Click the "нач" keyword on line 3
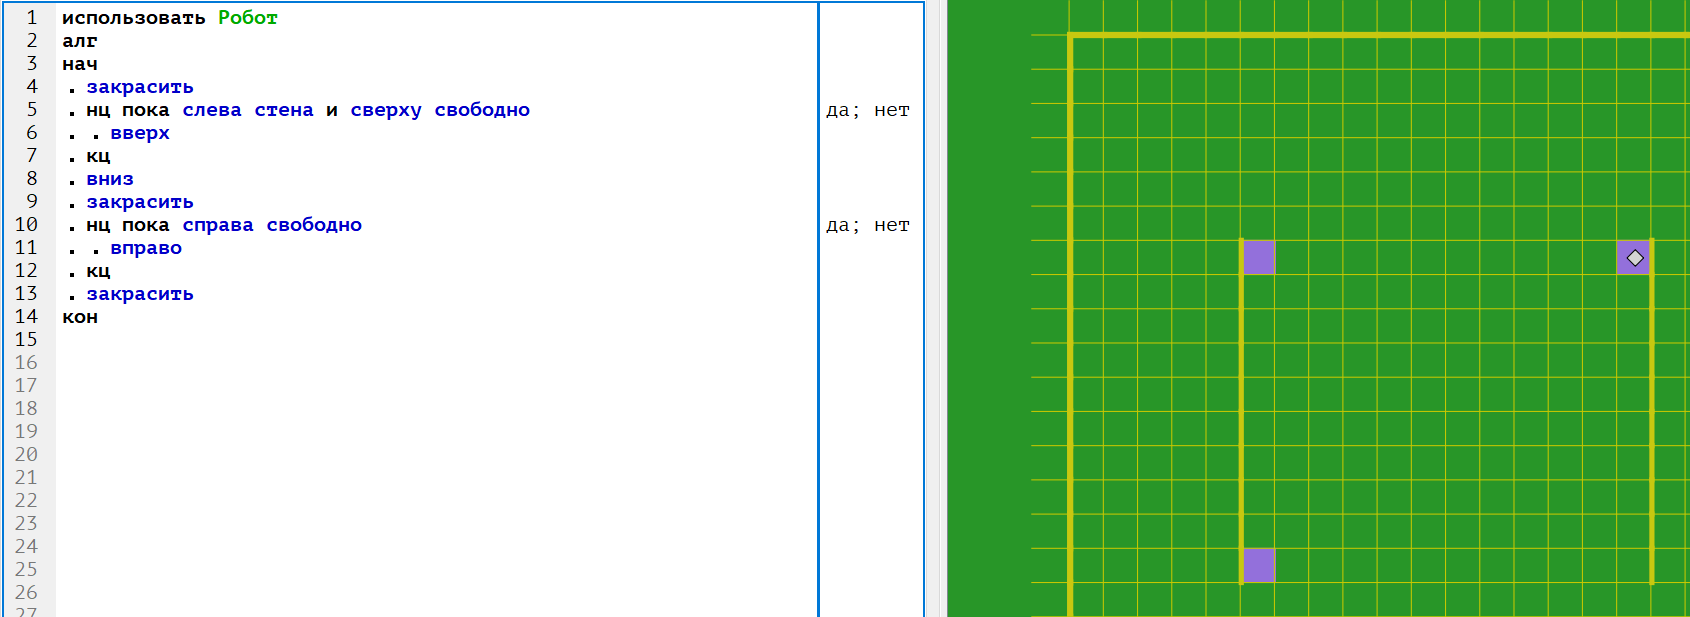 tap(80, 64)
